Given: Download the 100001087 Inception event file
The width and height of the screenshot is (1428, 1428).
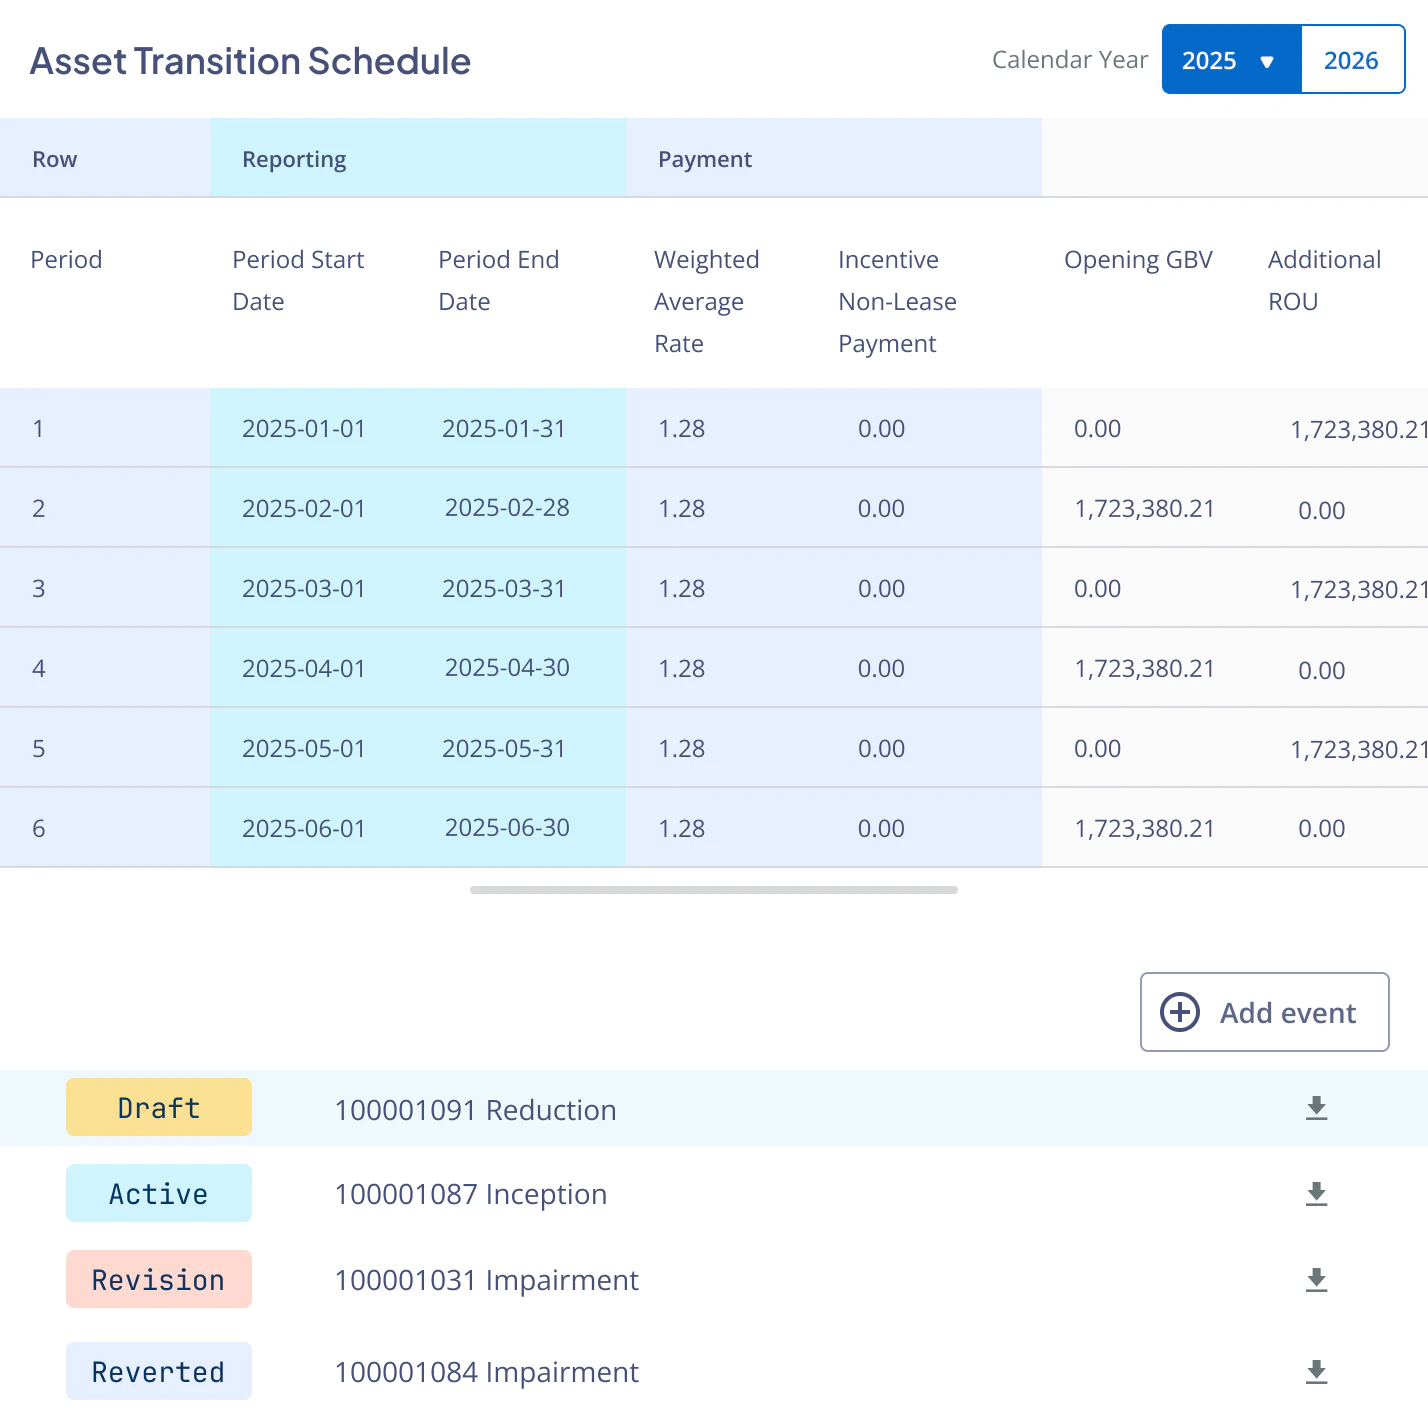Looking at the screenshot, I should (x=1316, y=1193).
